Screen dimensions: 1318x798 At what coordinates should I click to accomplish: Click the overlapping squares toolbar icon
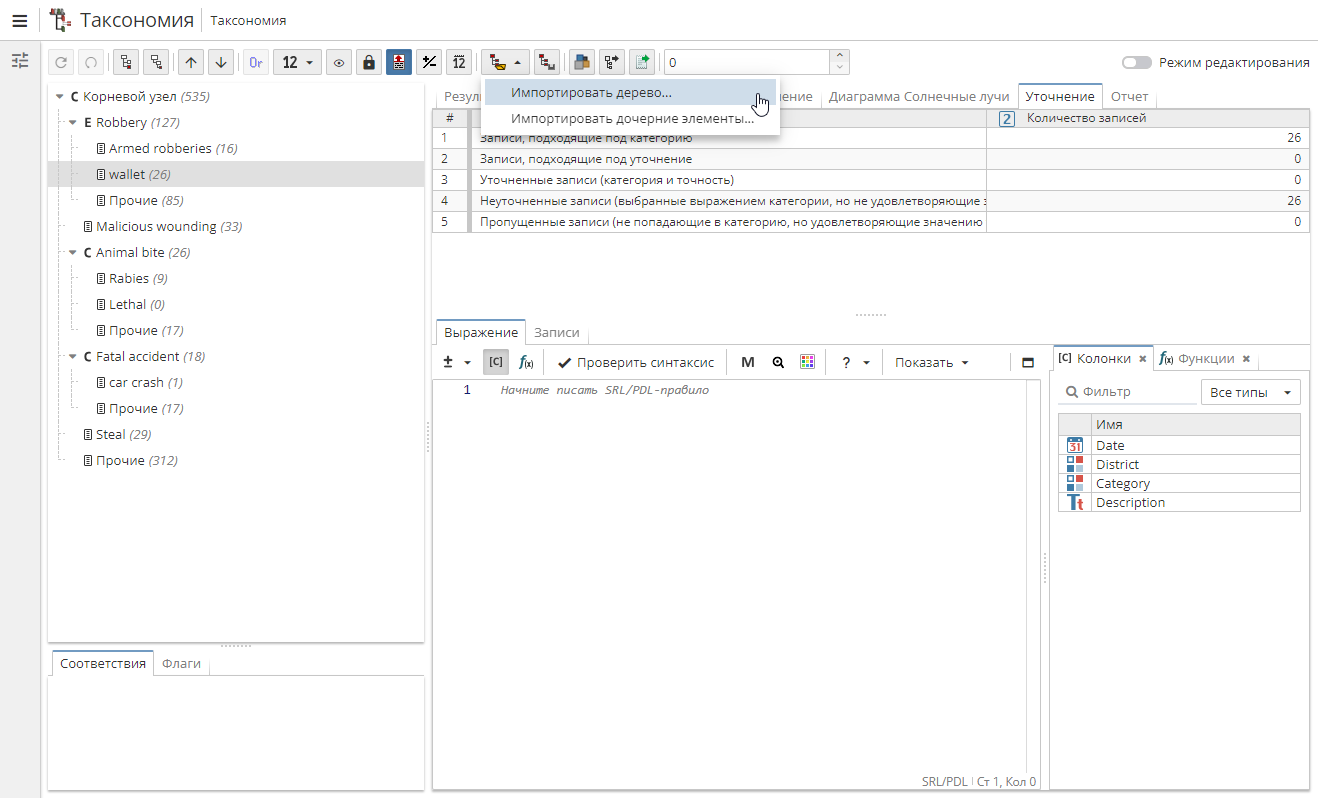pos(581,62)
